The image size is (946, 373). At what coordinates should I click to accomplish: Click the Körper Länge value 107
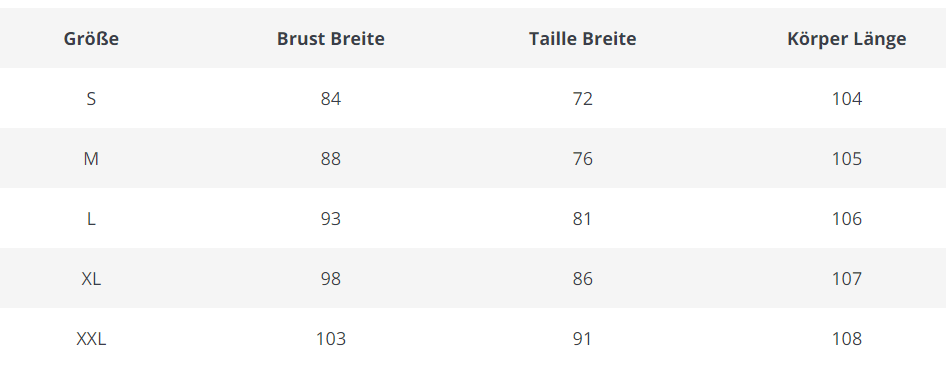tap(846, 279)
